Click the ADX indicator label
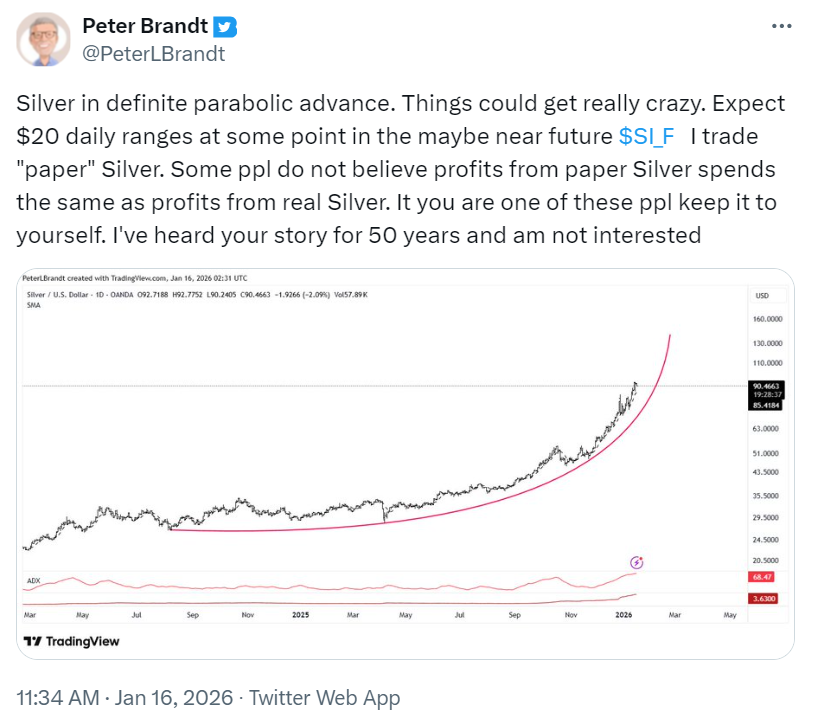This screenshot has height=725, width=816. pyautogui.click(x=33, y=580)
